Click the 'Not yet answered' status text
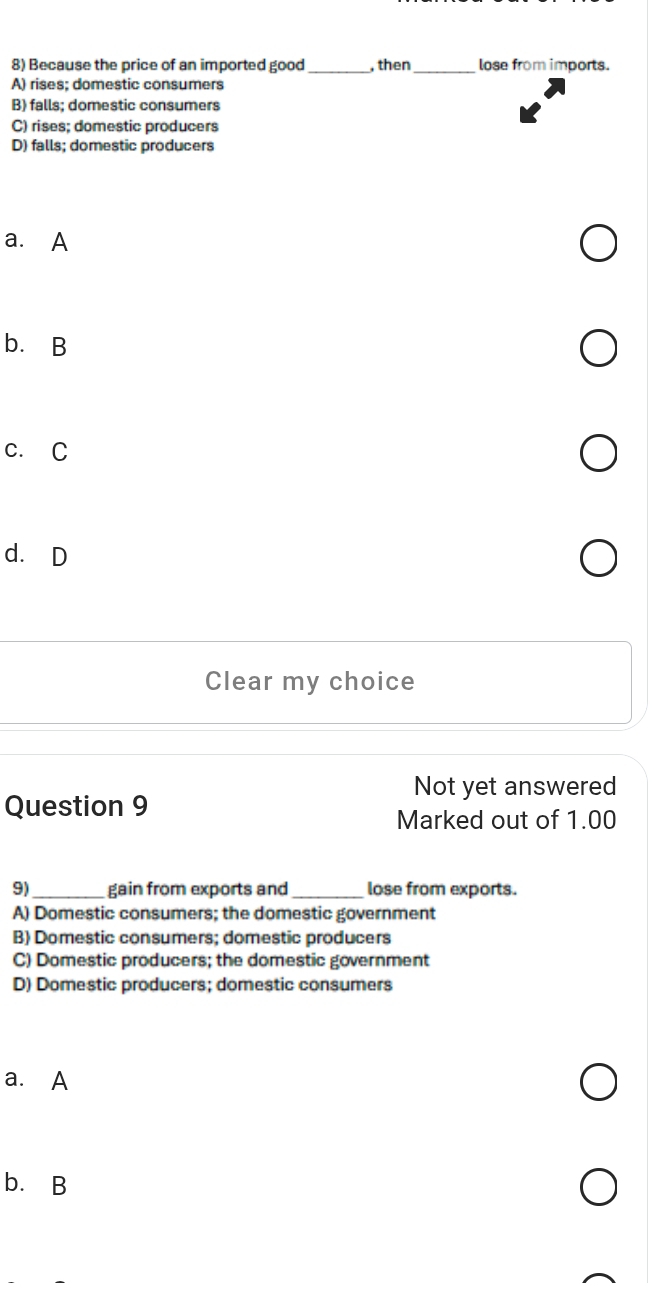Viewport: 670px width, 1291px height. pyautogui.click(x=514, y=786)
